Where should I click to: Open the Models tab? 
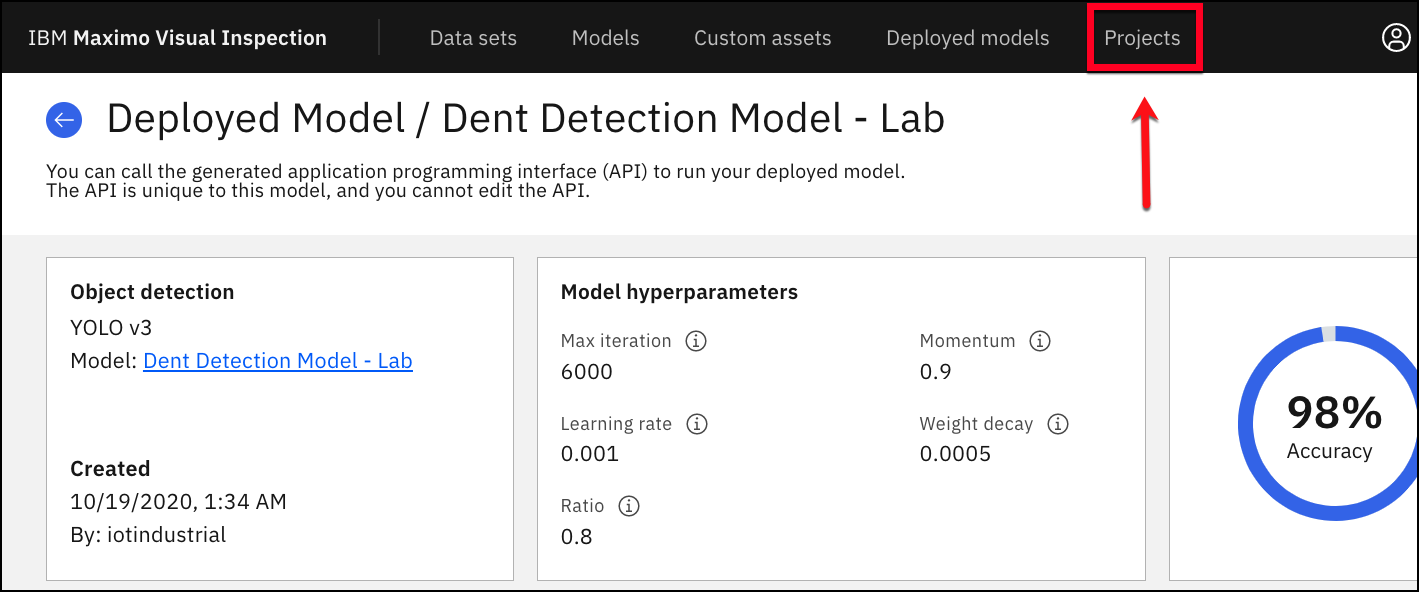(x=605, y=38)
